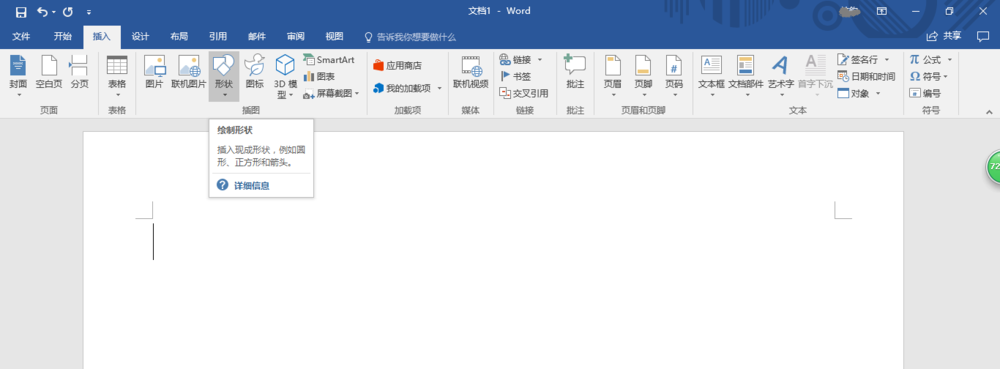Add a 批注 comment
1000x369 pixels.
(x=575, y=71)
